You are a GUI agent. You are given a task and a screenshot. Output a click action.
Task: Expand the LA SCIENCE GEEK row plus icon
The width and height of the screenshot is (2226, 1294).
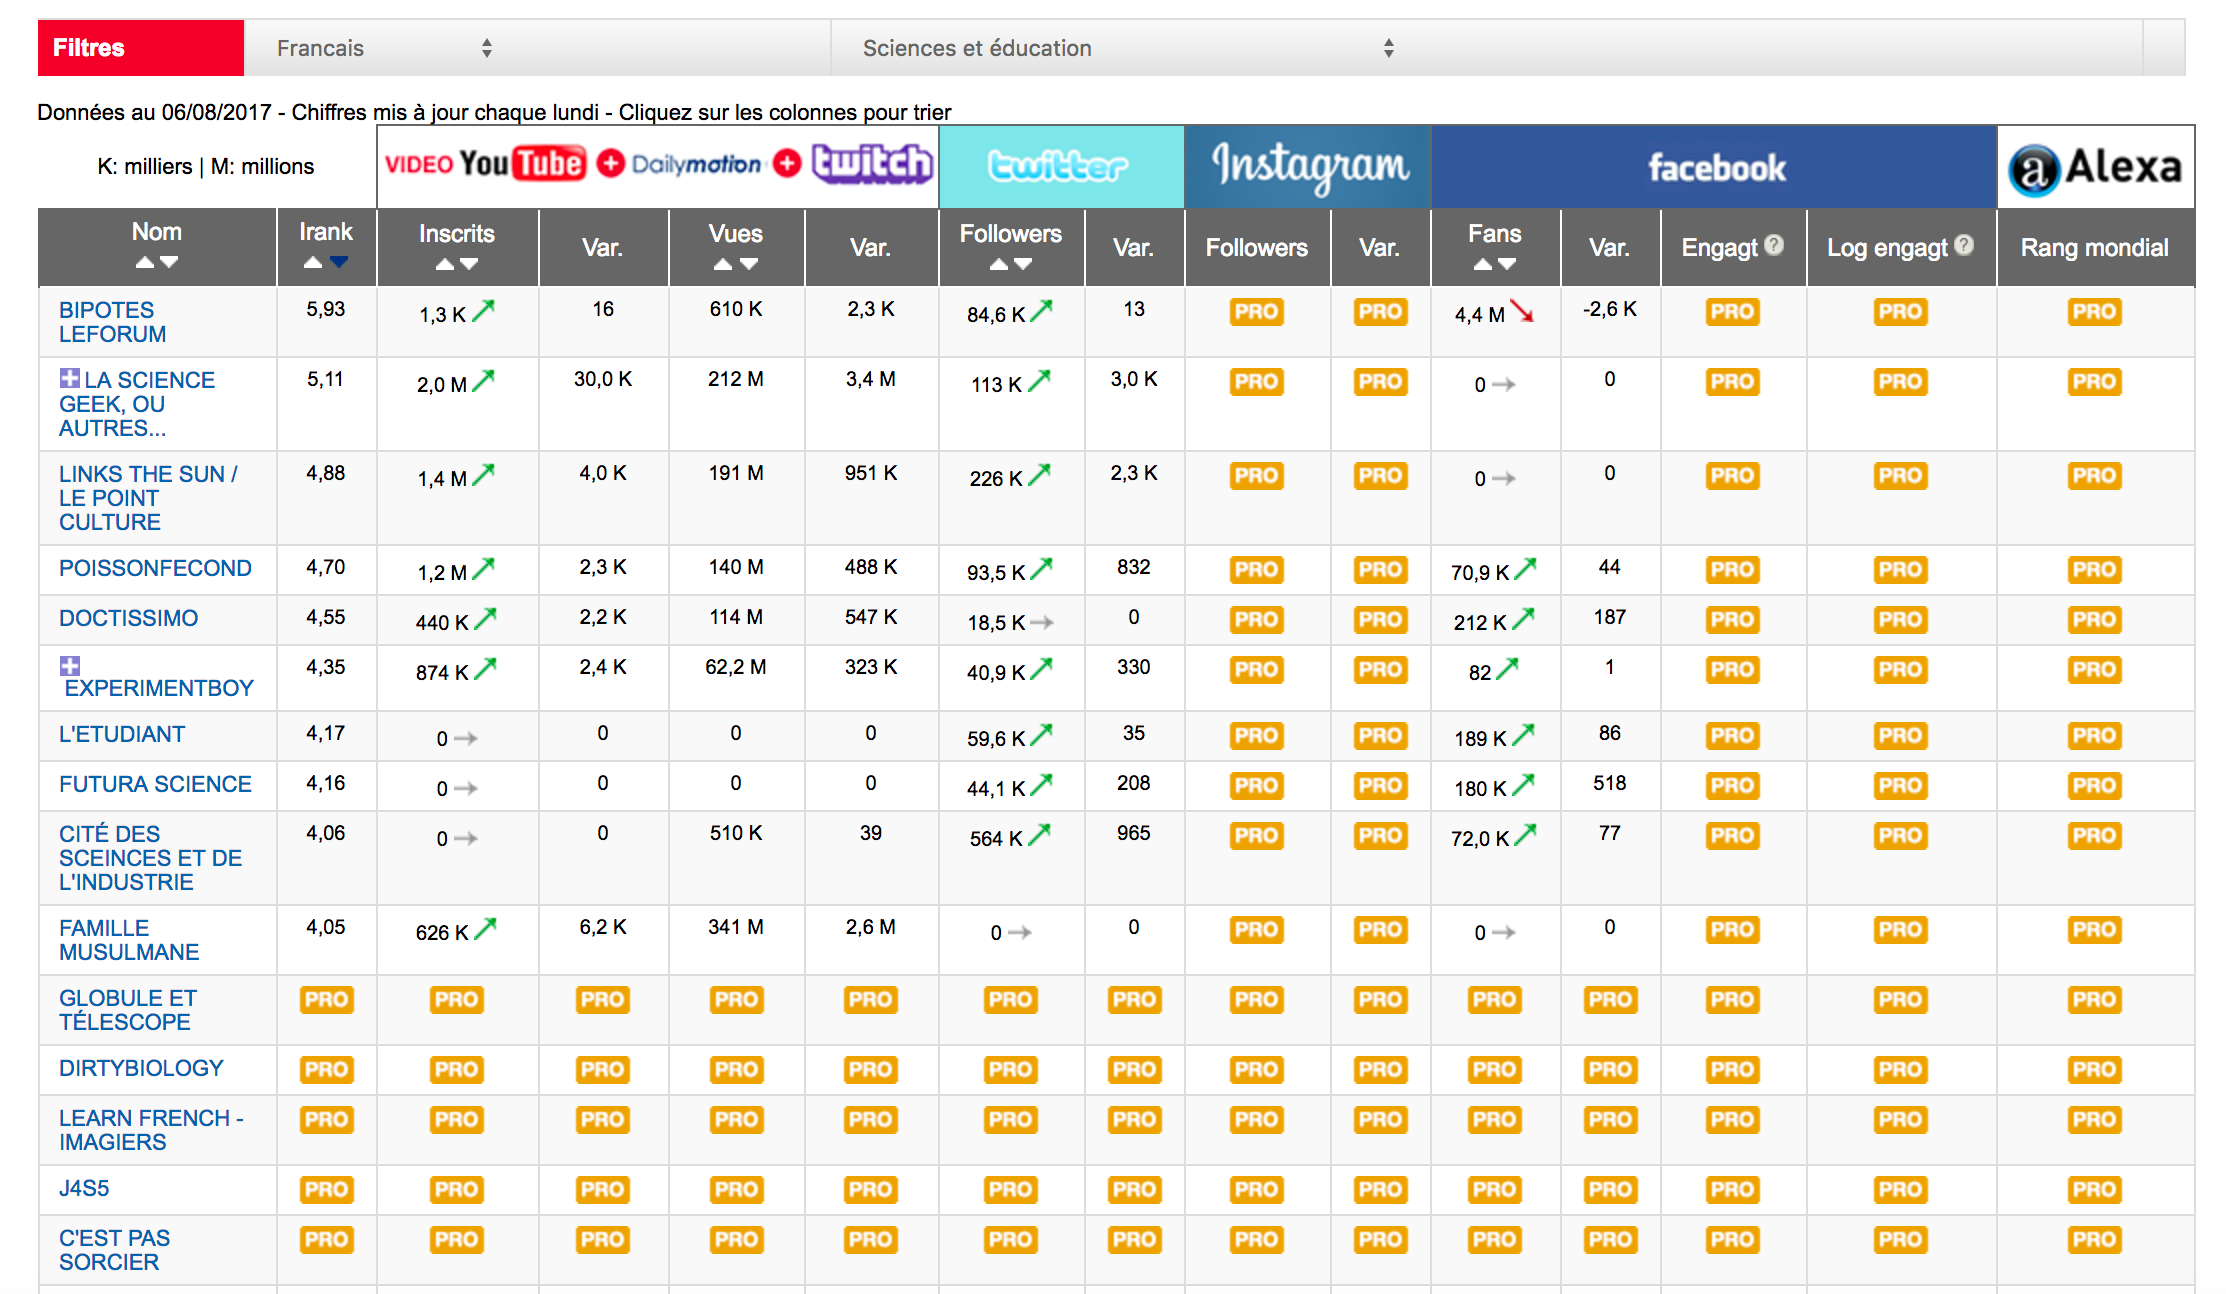[x=70, y=378]
